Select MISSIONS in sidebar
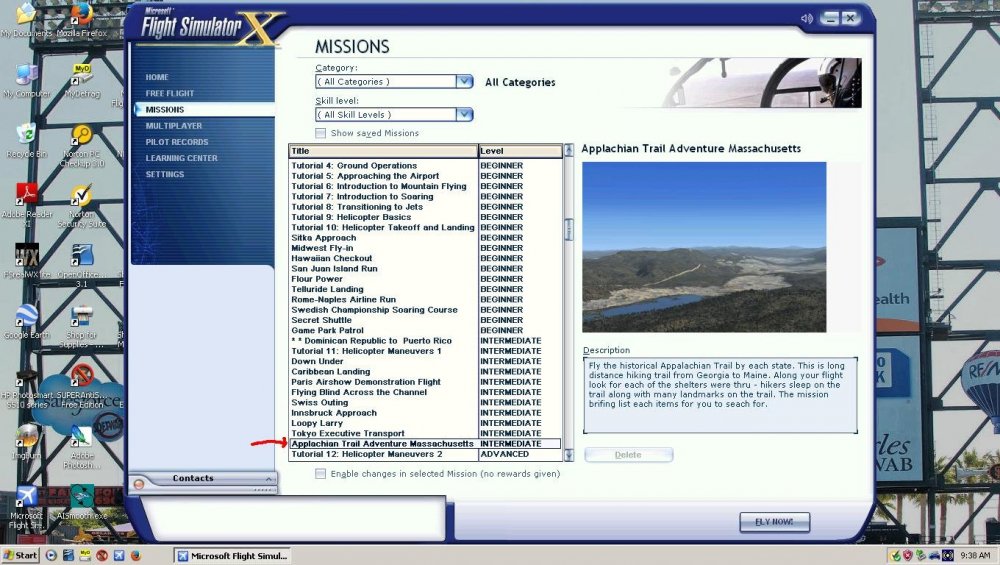The height and width of the screenshot is (565, 1000). (165, 110)
